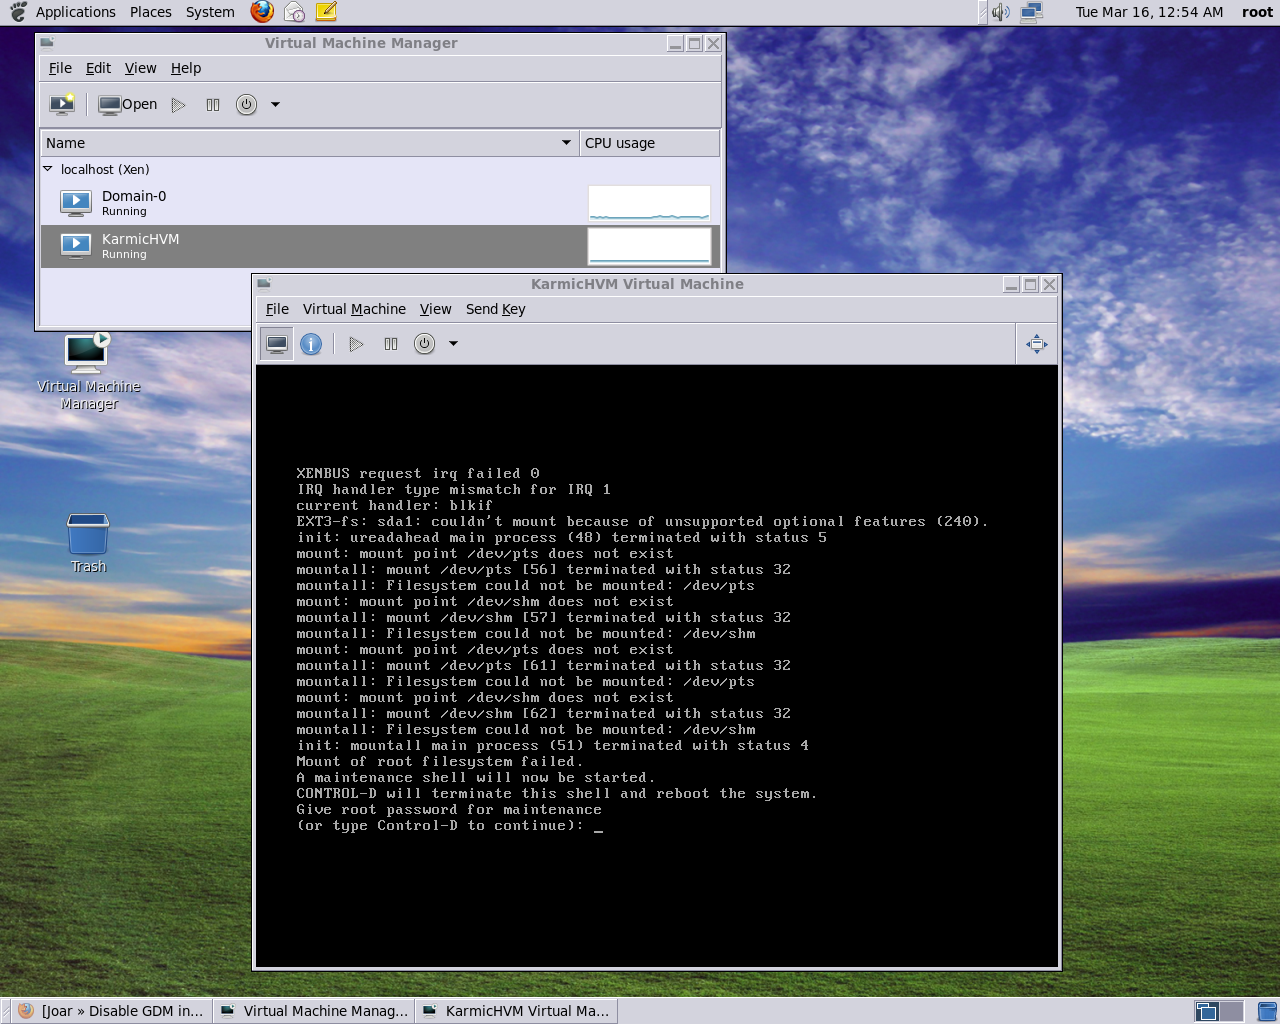The width and height of the screenshot is (1280, 1024).
Task: Open the Send Key menu
Action: 495,309
